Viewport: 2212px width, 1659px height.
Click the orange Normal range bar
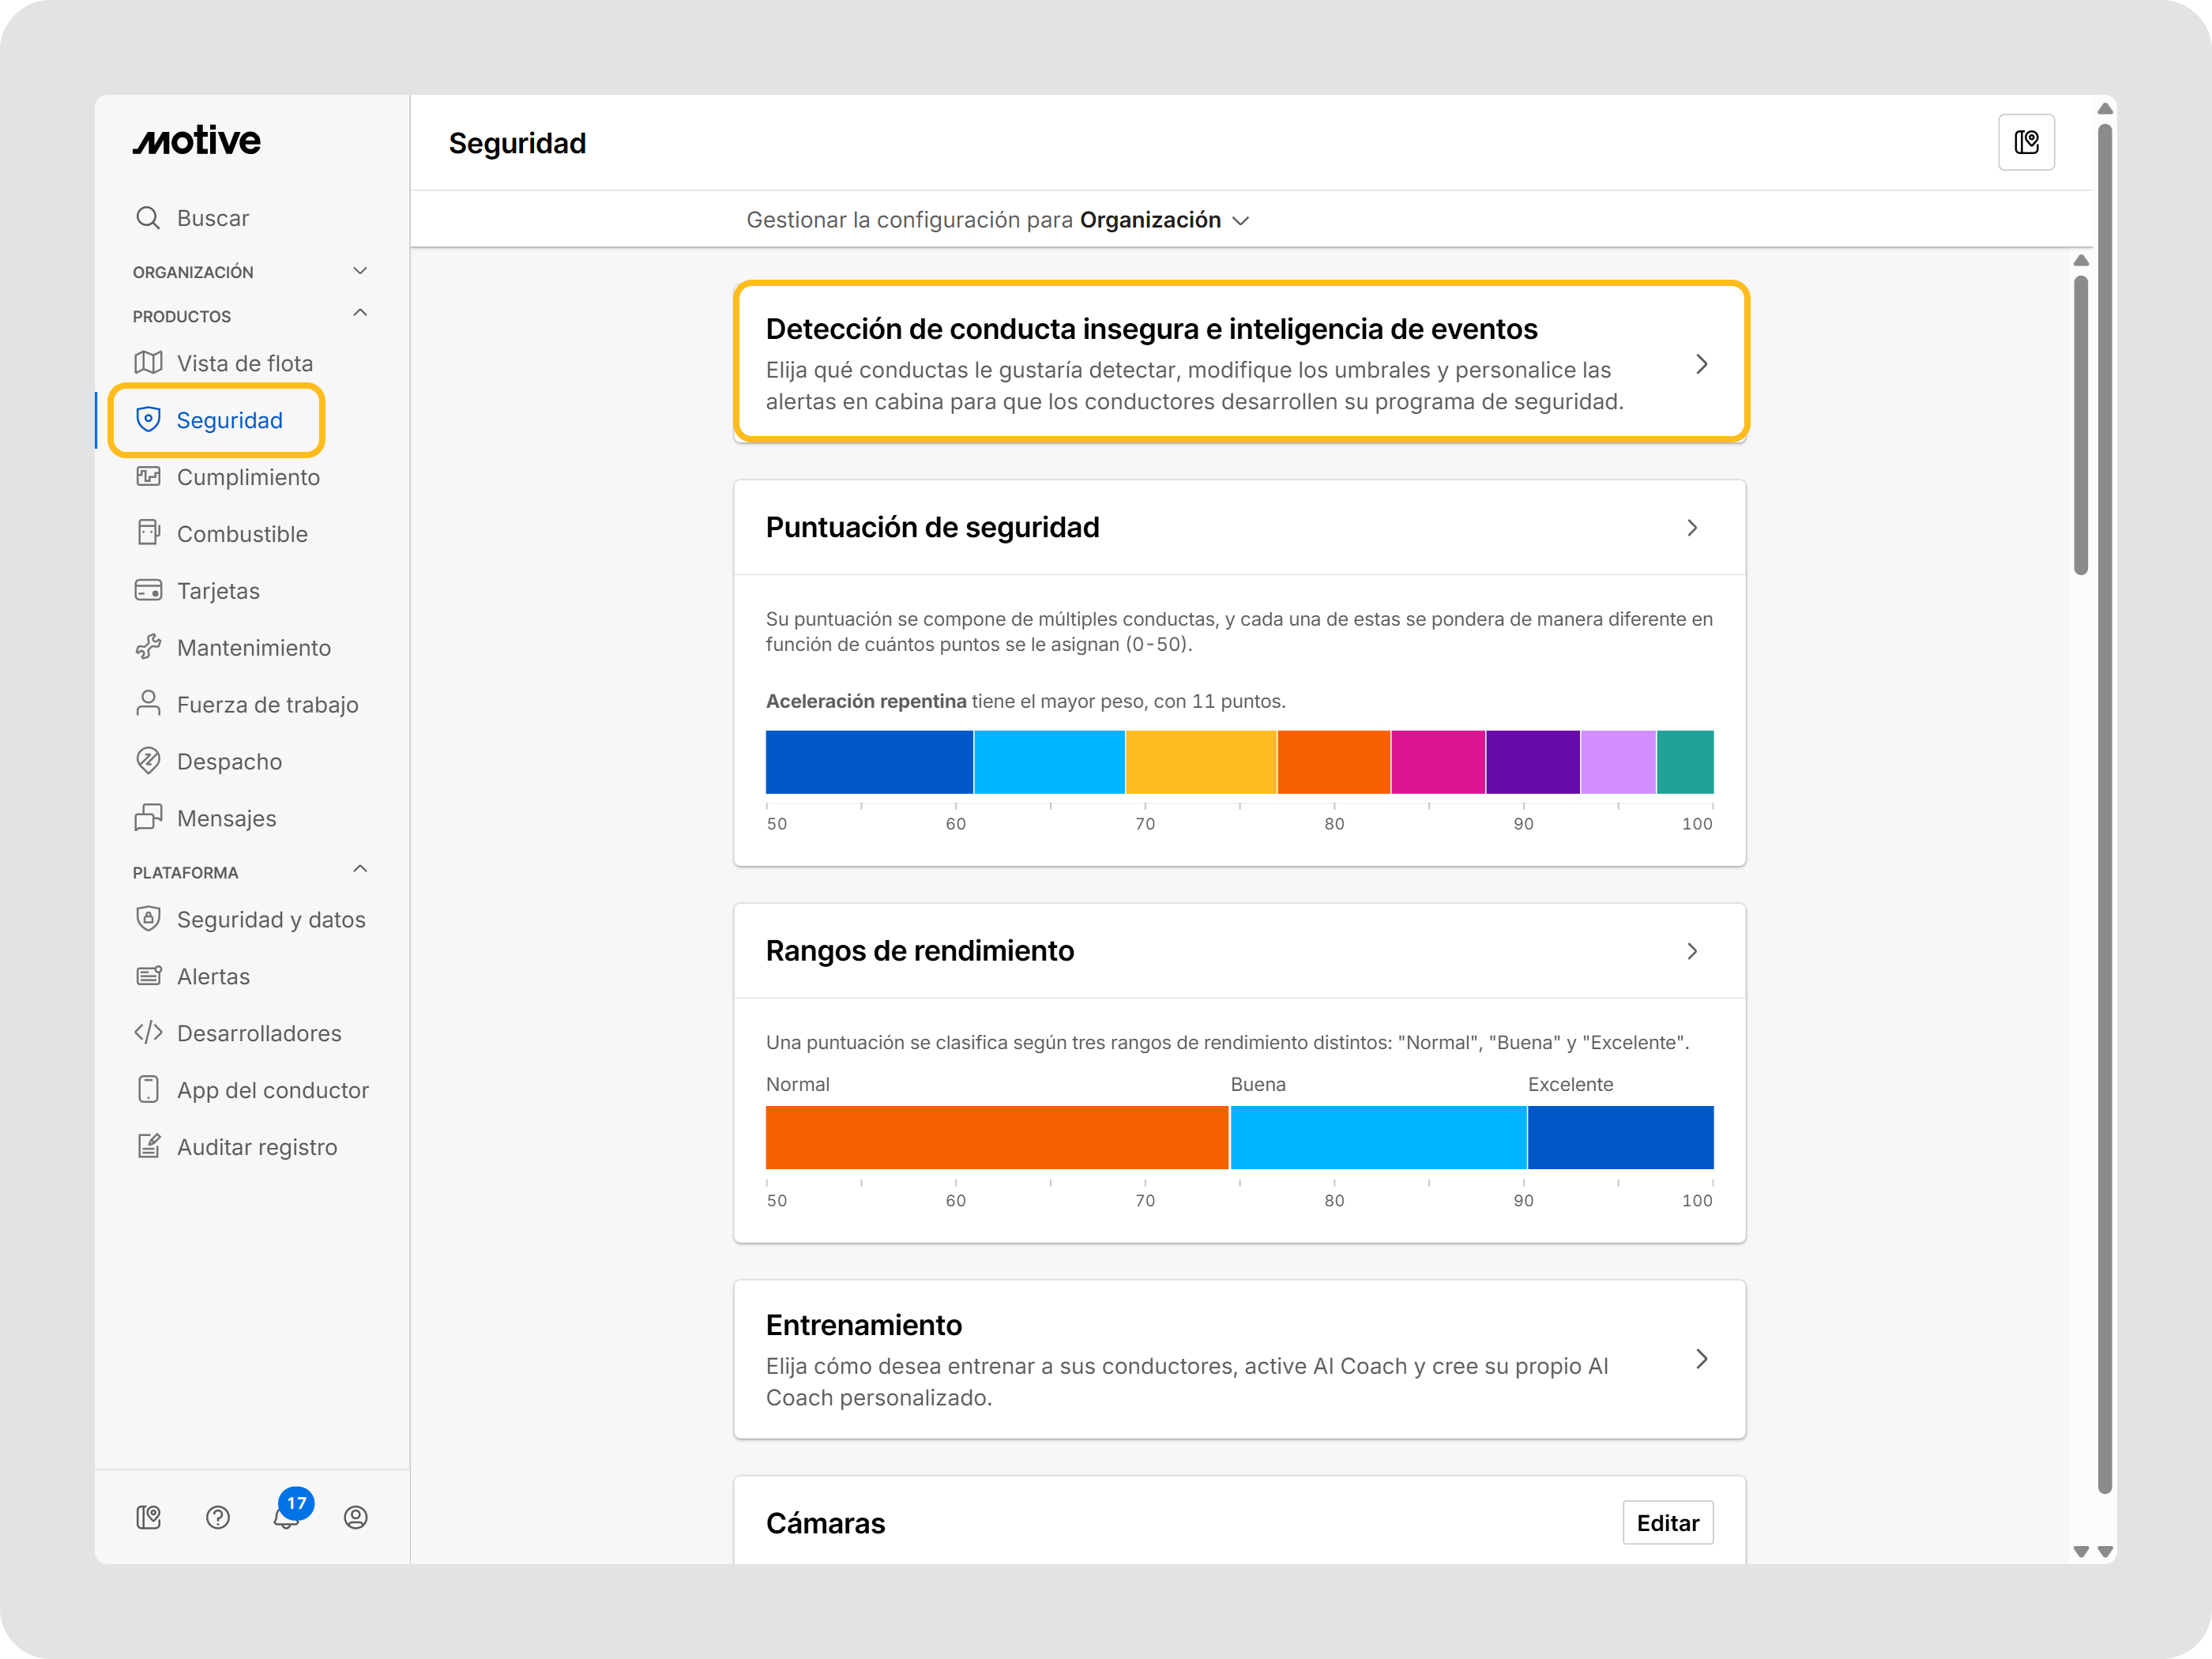[996, 1137]
